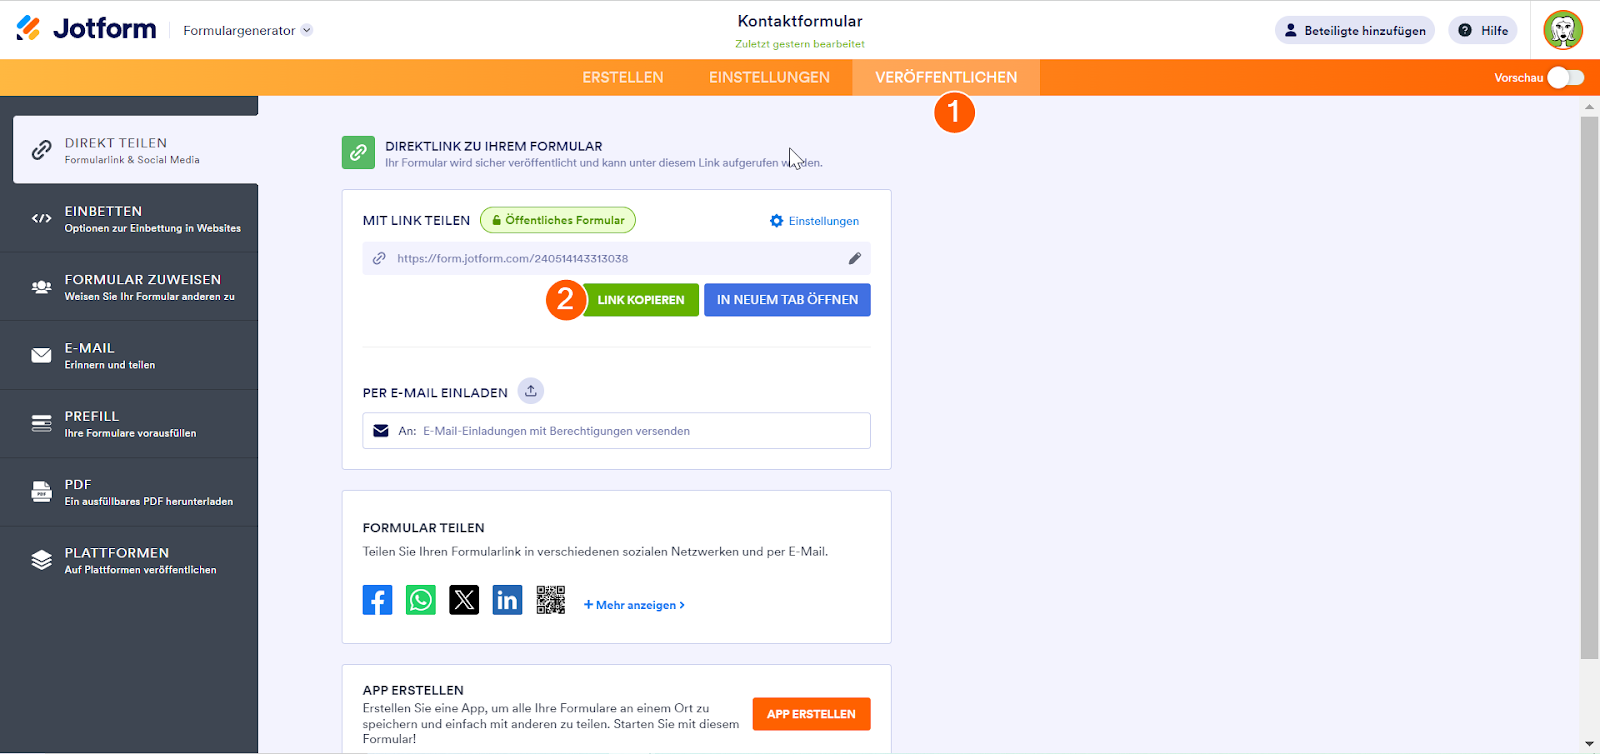Toggle the Vorschau preview switch
The height and width of the screenshot is (754, 1600).
[x=1565, y=77]
